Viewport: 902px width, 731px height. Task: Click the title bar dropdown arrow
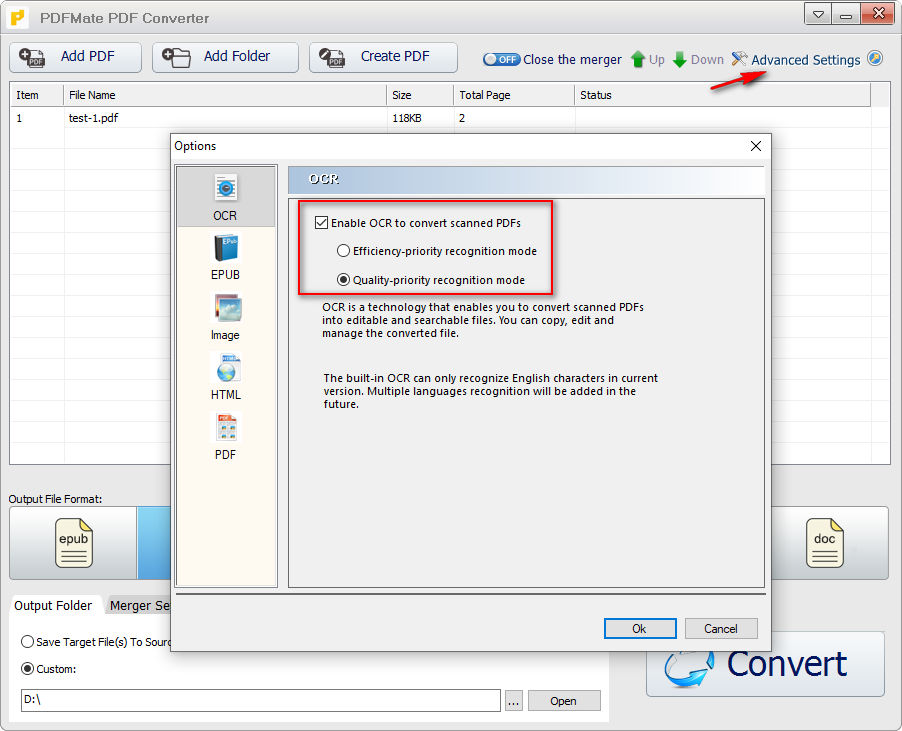(816, 14)
